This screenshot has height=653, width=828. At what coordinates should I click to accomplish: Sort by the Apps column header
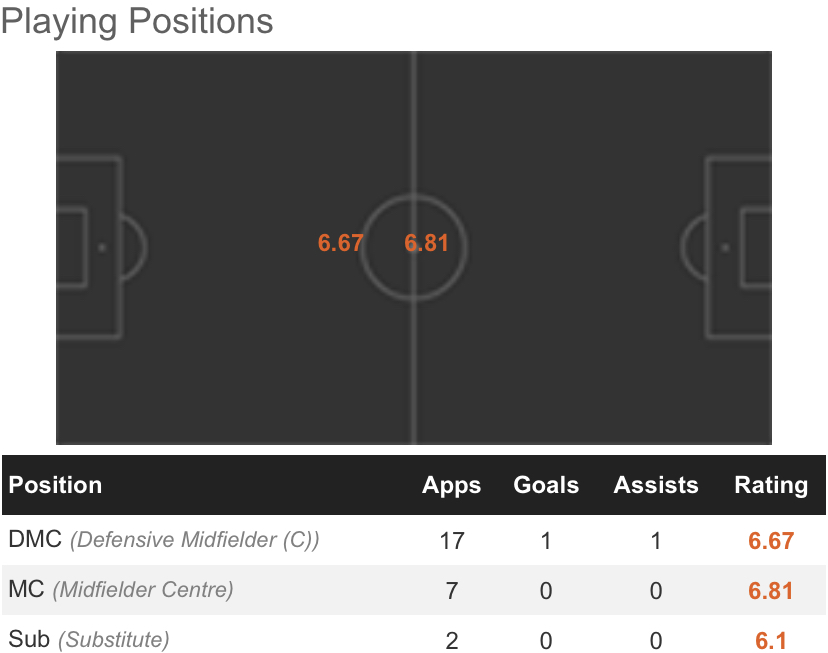452,486
